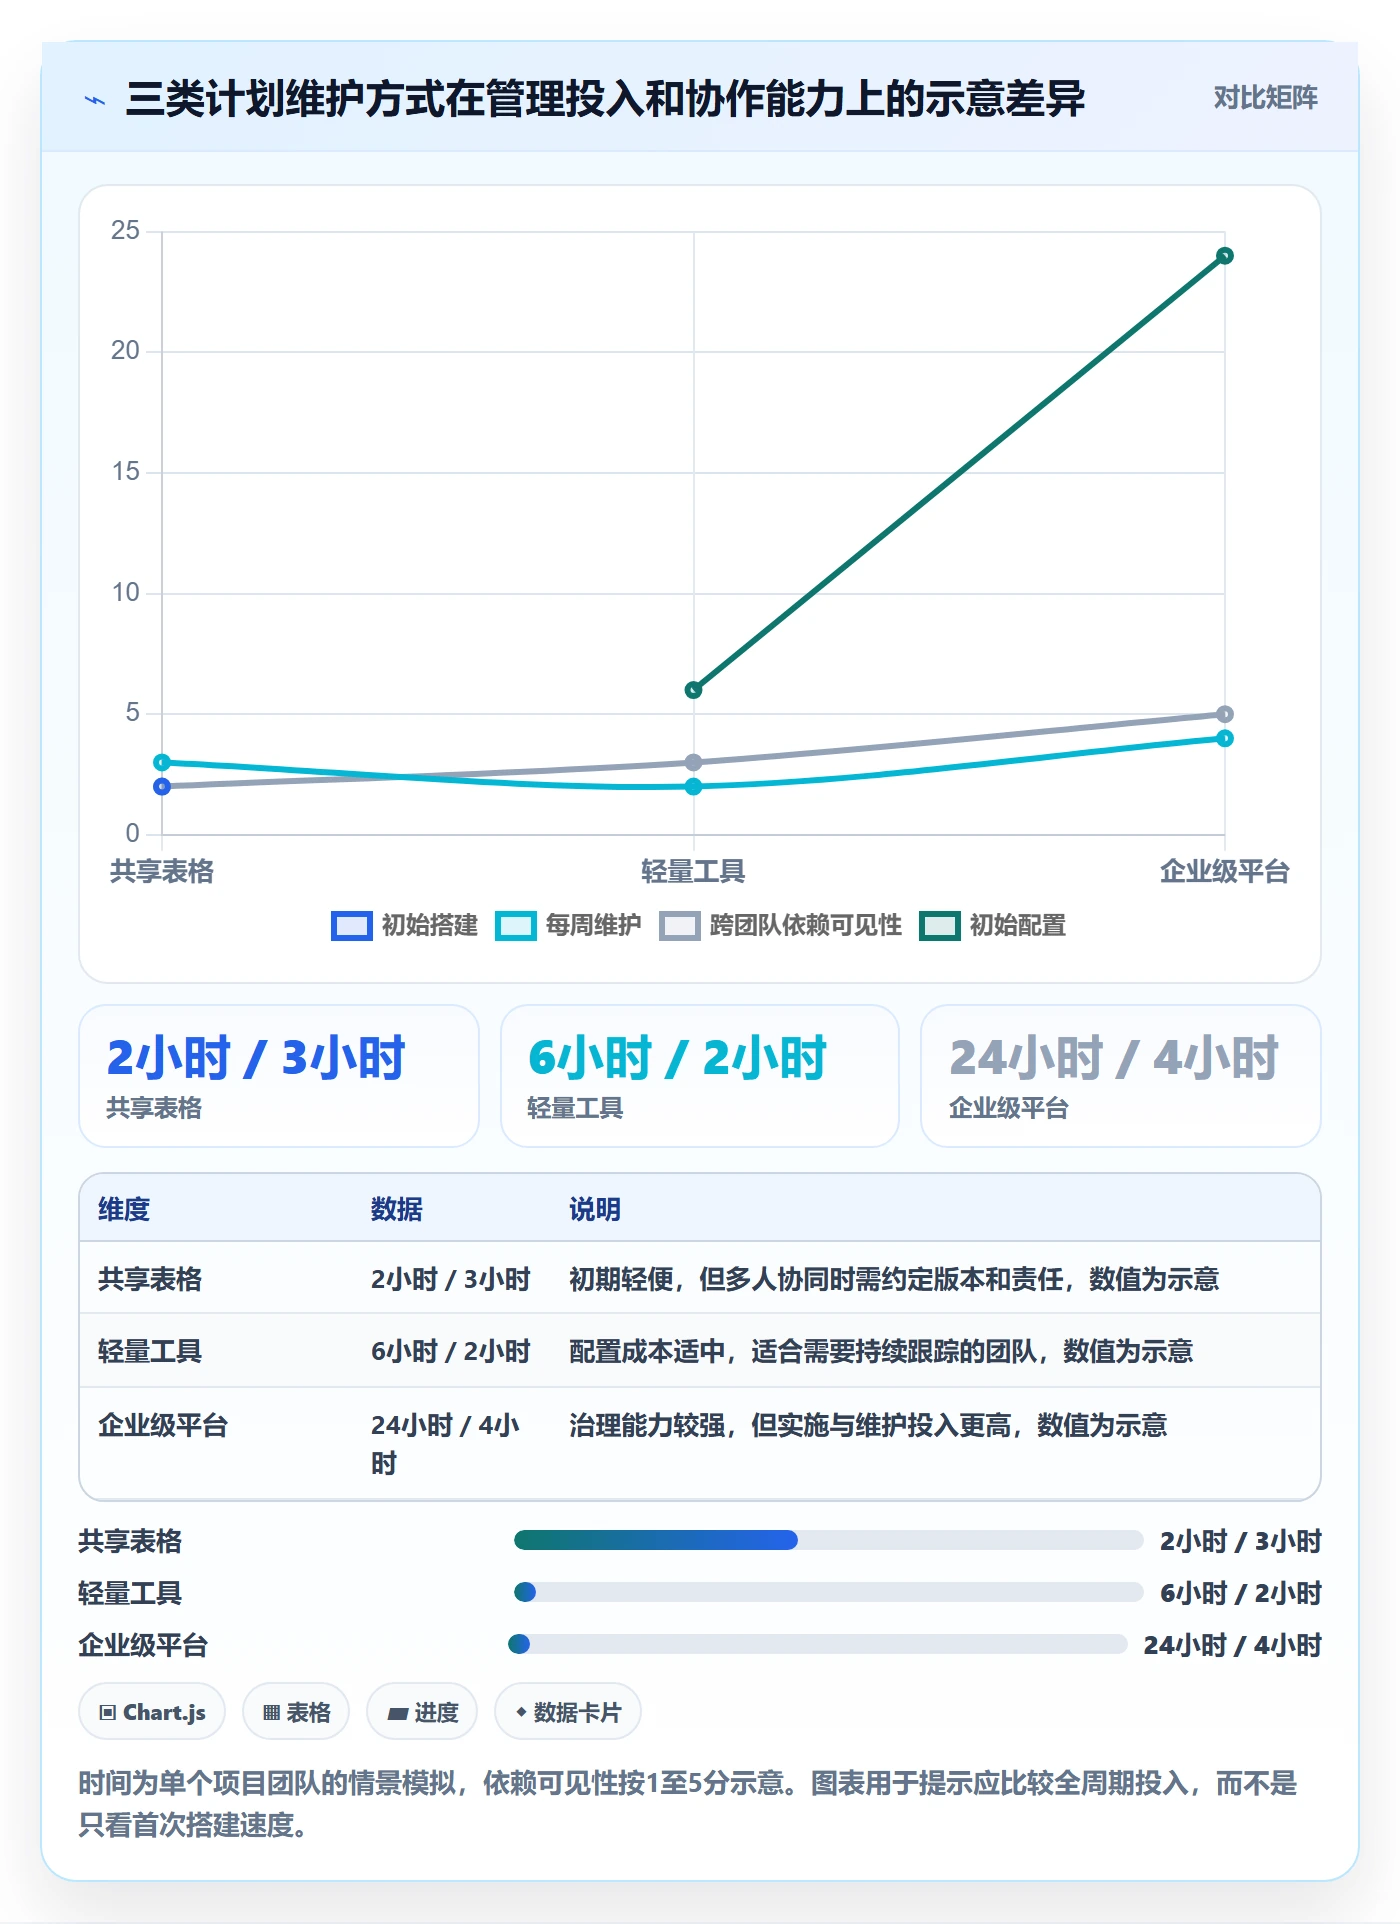Click the 对比矩阵 label in the header

[1265, 98]
